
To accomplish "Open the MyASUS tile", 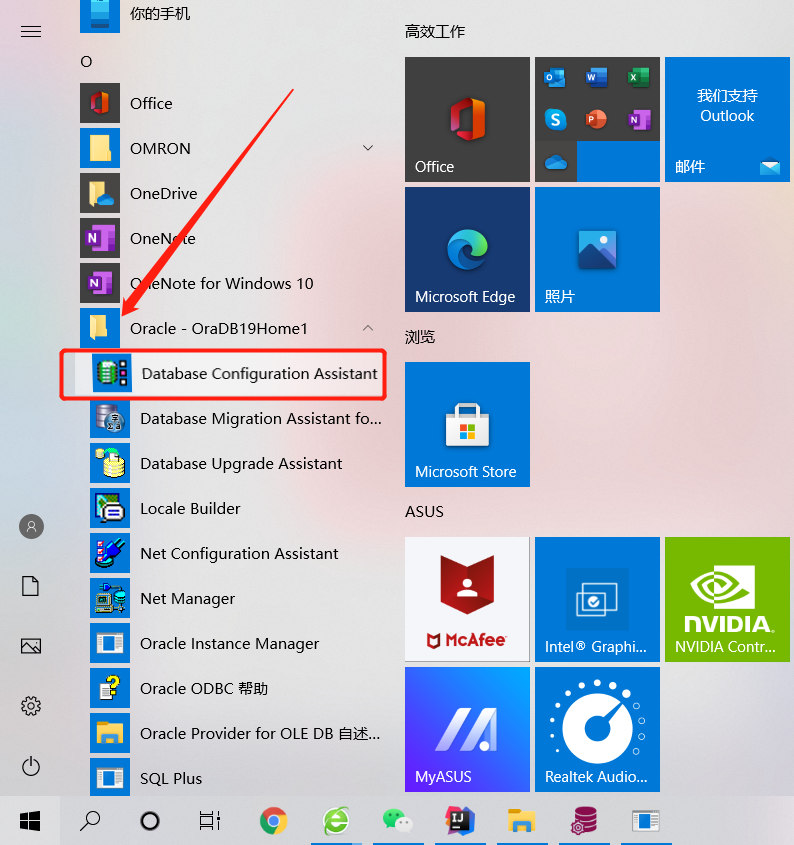I will point(467,729).
